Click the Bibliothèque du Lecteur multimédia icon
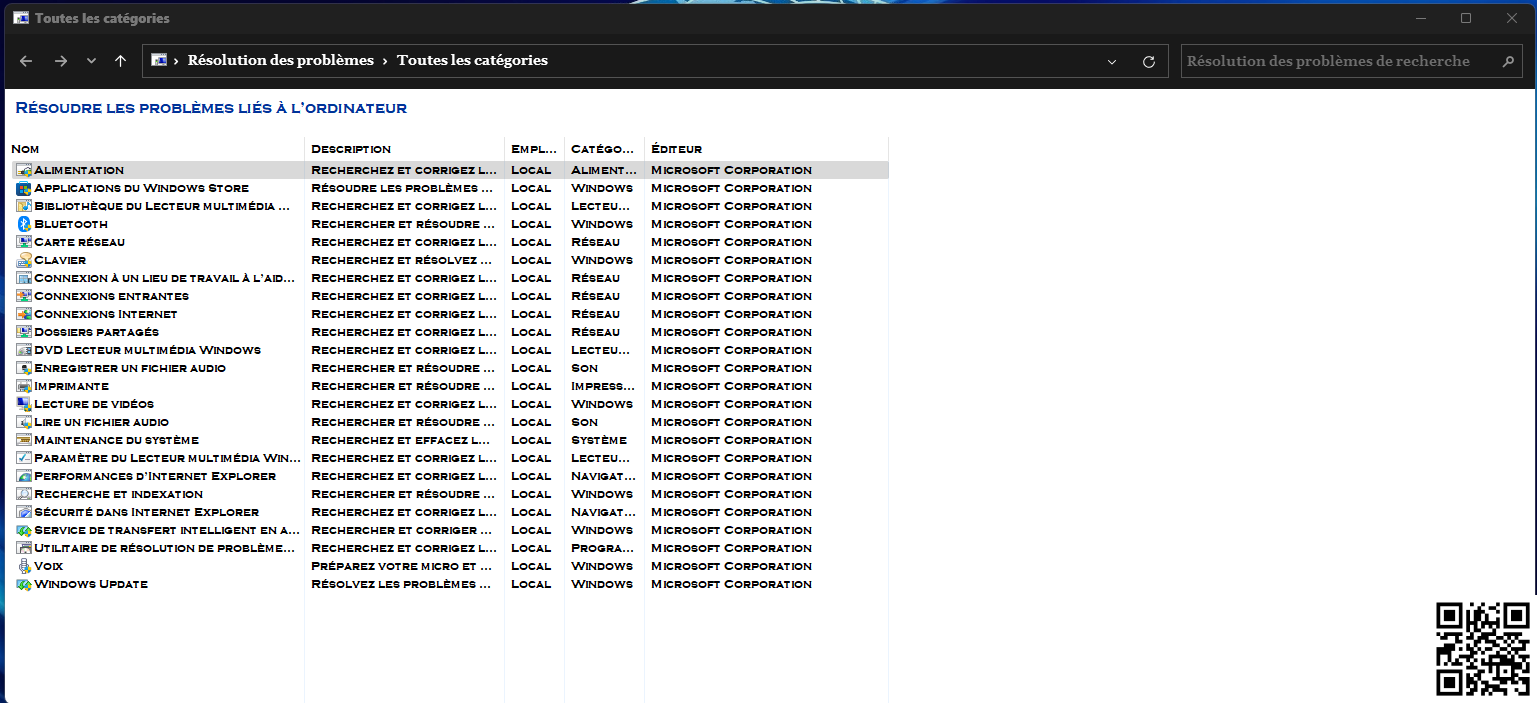This screenshot has height=703, width=1537. coord(24,206)
